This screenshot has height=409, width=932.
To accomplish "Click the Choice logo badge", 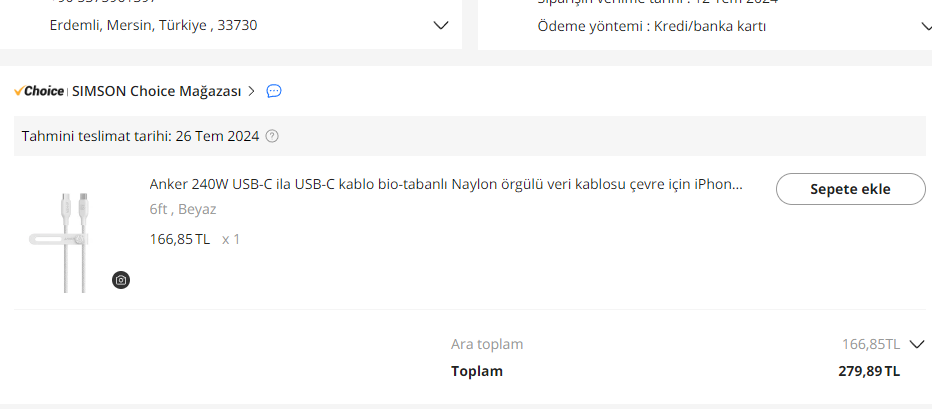I will (x=39, y=91).
